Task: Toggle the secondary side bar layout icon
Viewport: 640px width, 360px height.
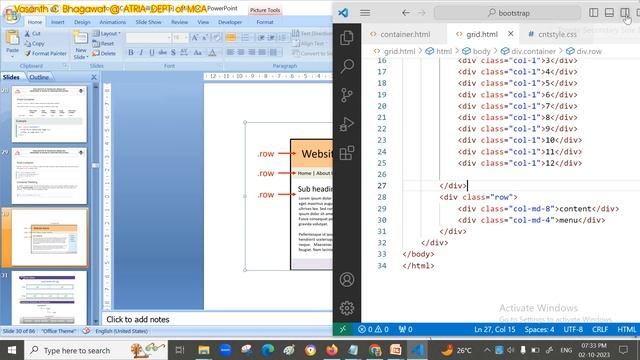Action: [624, 13]
